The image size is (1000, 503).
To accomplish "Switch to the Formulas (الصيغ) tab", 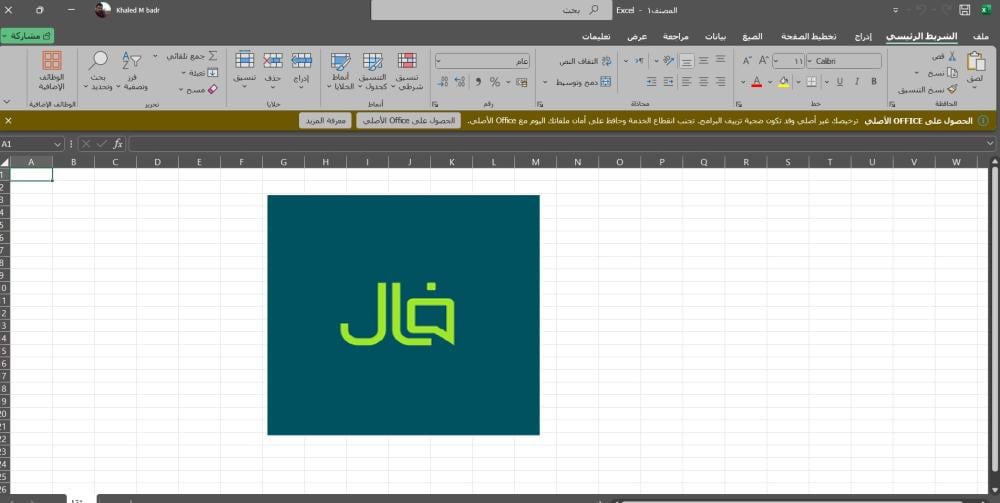I will tap(753, 36).
